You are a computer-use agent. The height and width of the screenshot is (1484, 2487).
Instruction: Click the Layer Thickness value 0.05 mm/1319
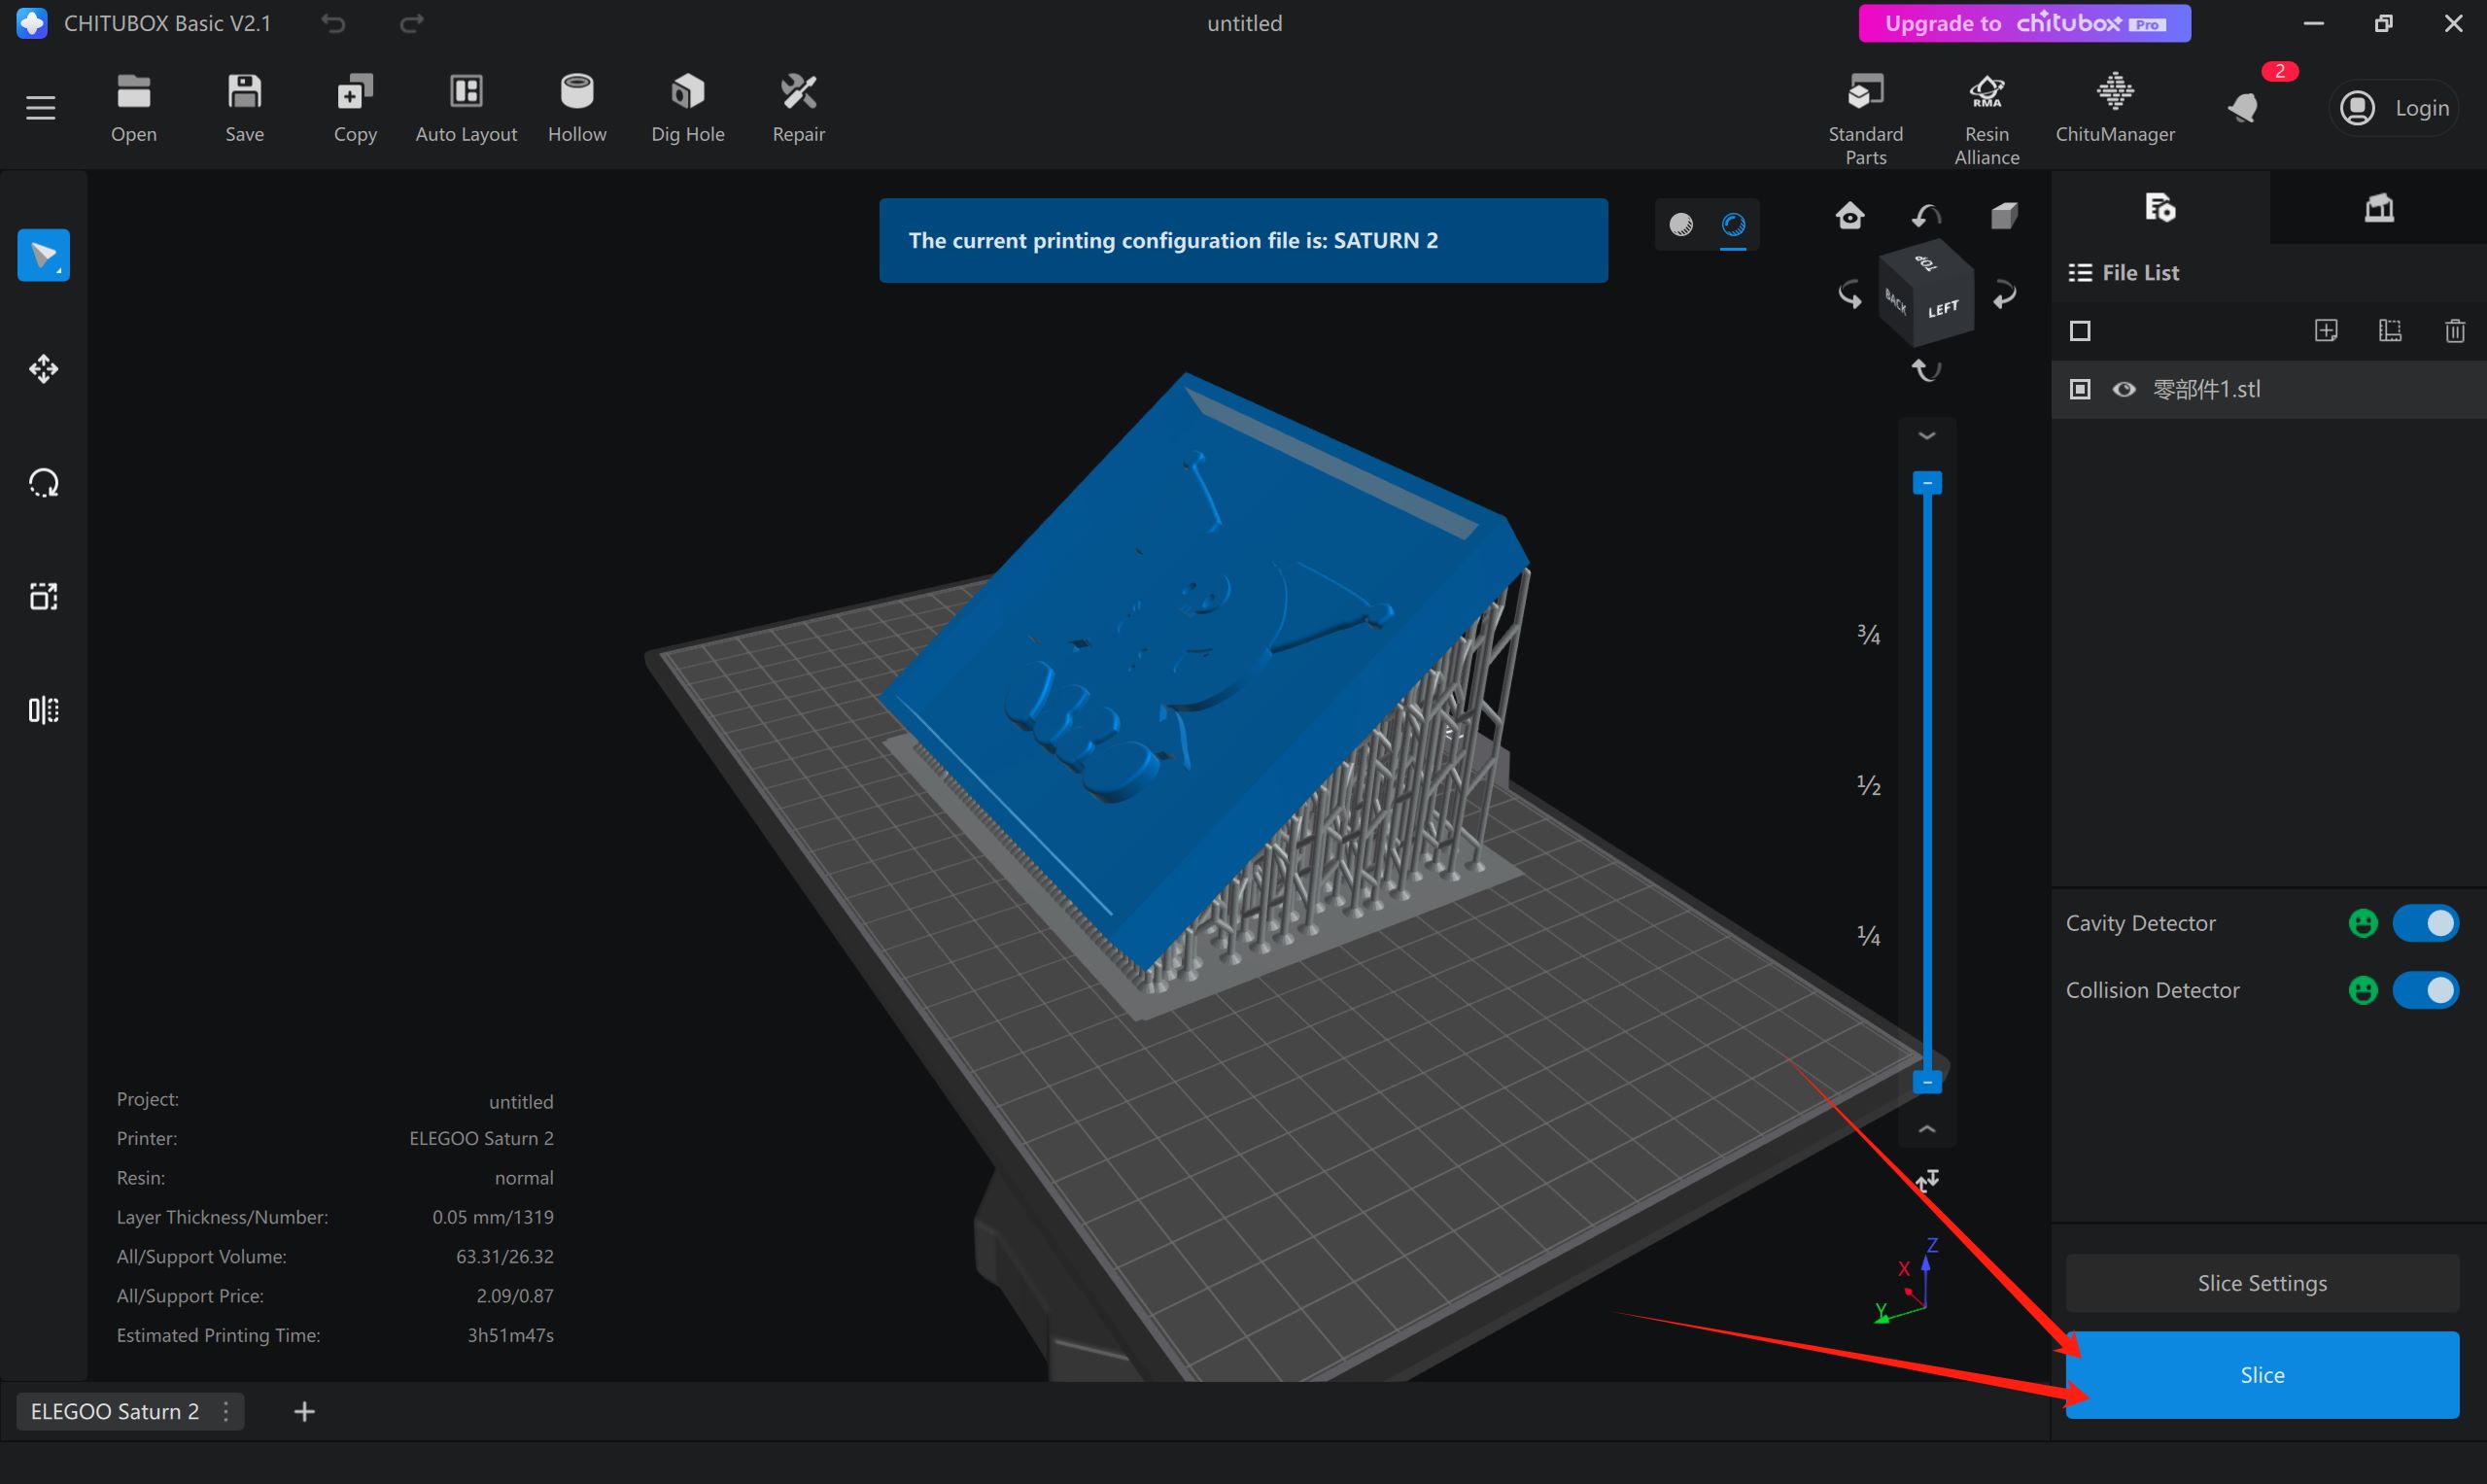click(493, 1217)
